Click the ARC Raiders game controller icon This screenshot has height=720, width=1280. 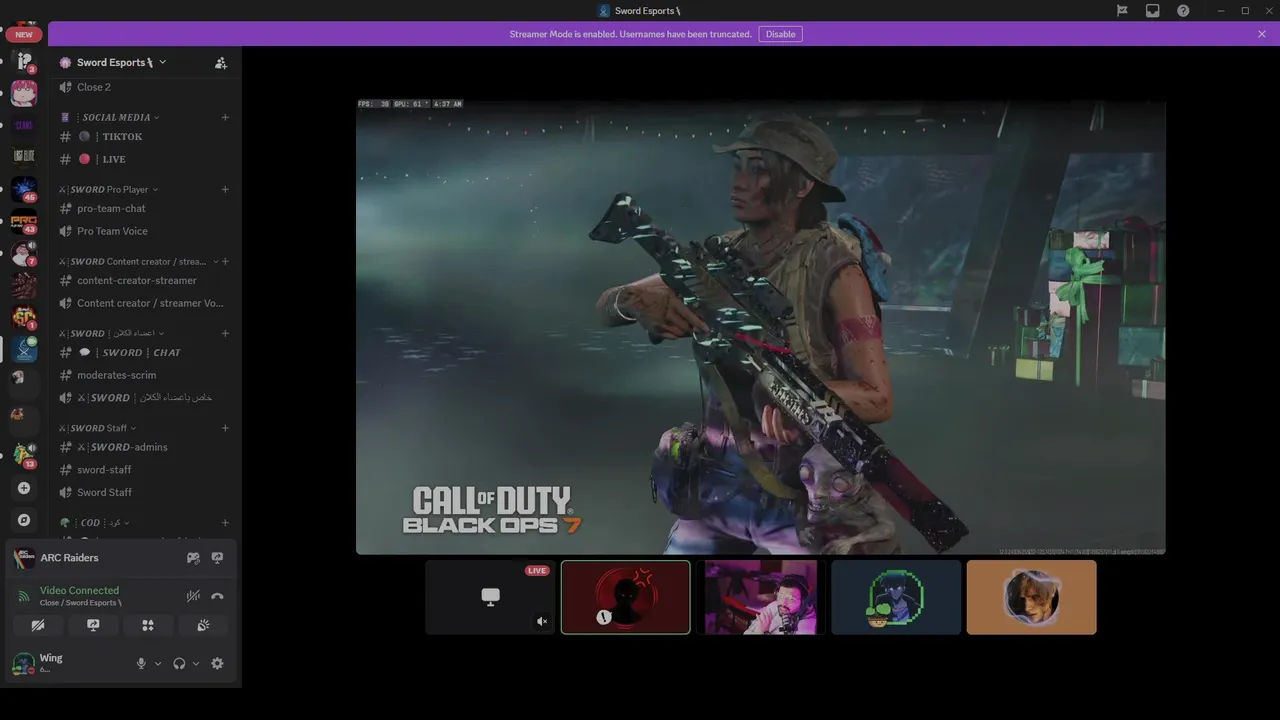[x=193, y=558]
